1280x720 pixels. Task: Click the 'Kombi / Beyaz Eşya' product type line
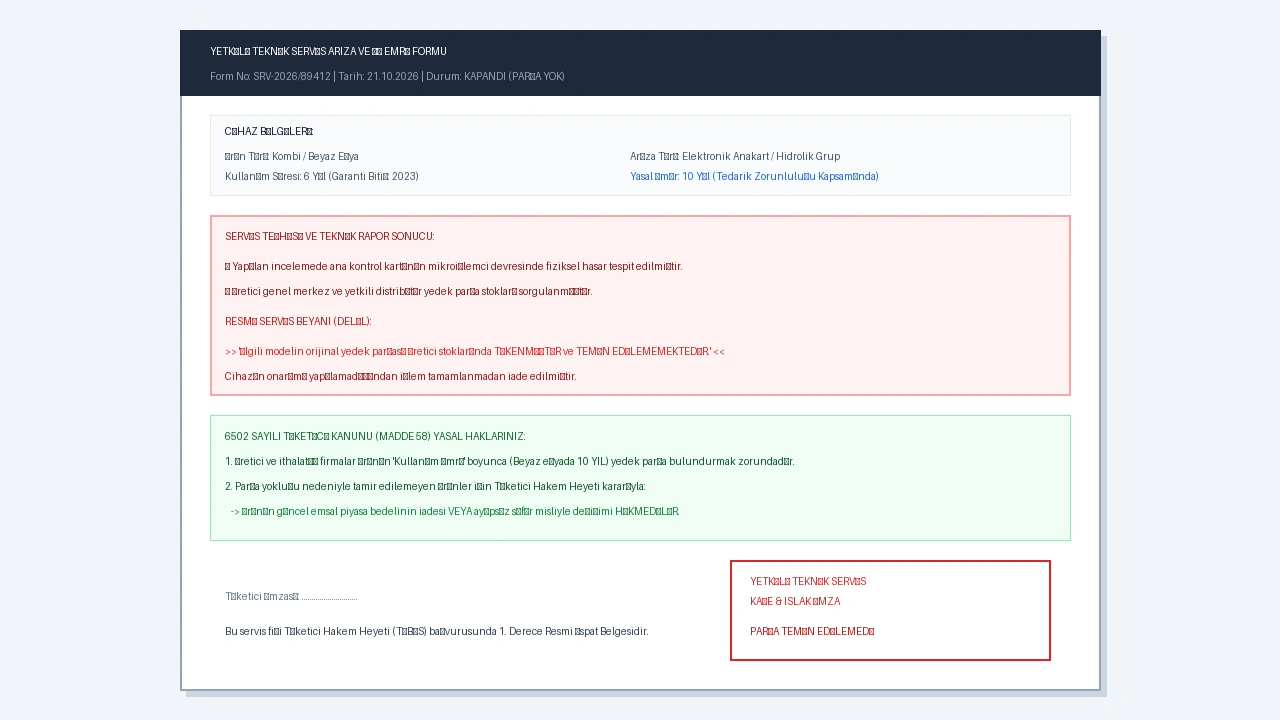292,156
